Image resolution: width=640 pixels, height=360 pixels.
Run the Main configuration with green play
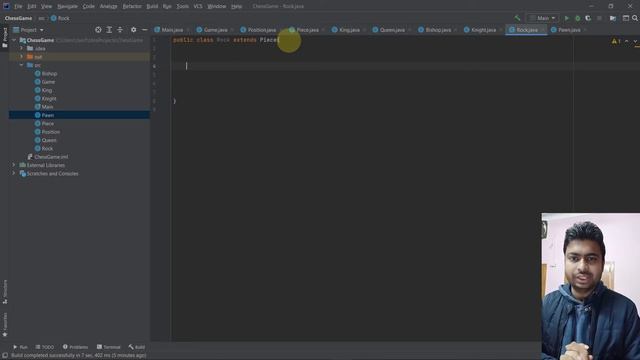[x=567, y=18]
